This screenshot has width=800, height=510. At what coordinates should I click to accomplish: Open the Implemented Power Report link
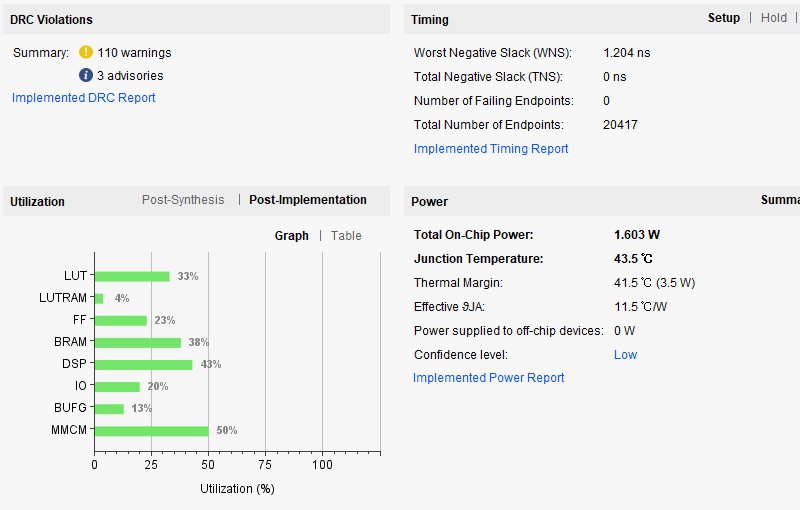click(x=489, y=378)
